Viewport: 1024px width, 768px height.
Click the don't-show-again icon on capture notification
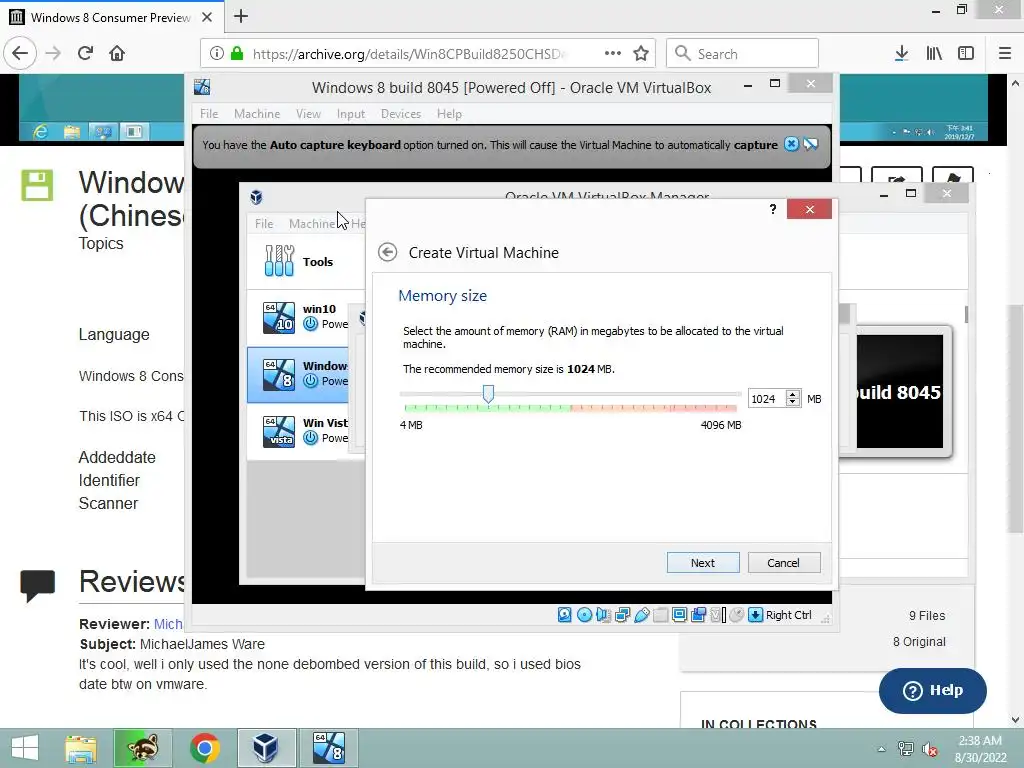(x=810, y=144)
